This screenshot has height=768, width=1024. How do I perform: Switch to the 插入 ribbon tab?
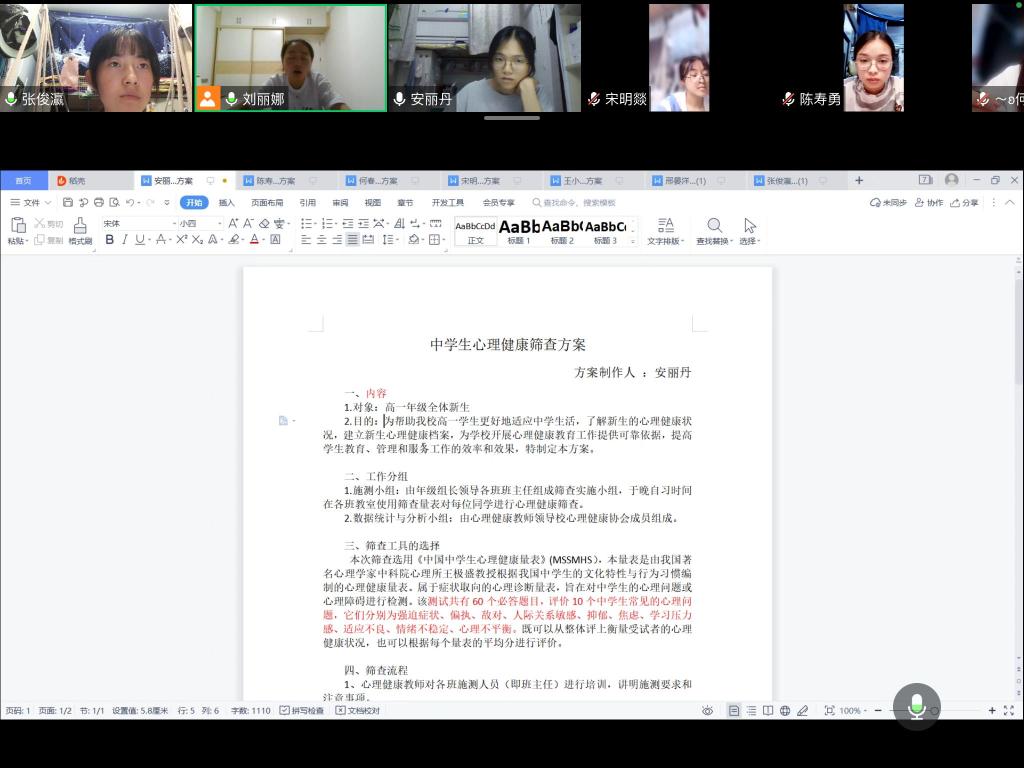pos(227,203)
